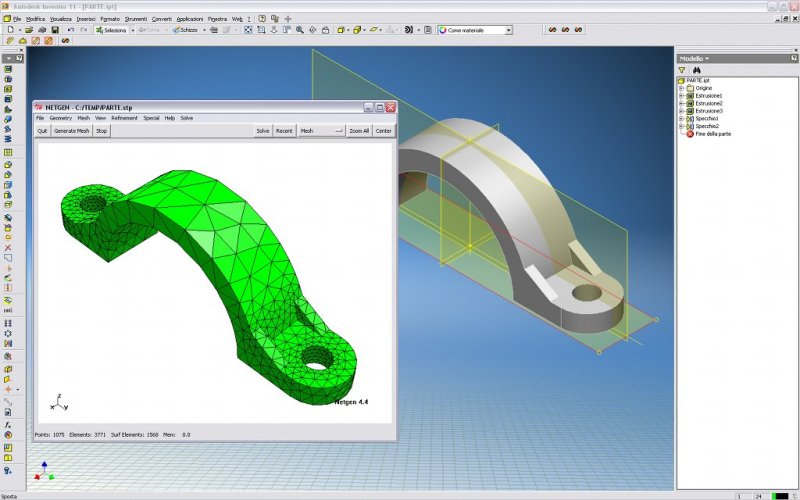Click the rectangular pattern icon in feature panel
This screenshot has height=500, width=800.
click(8, 322)
